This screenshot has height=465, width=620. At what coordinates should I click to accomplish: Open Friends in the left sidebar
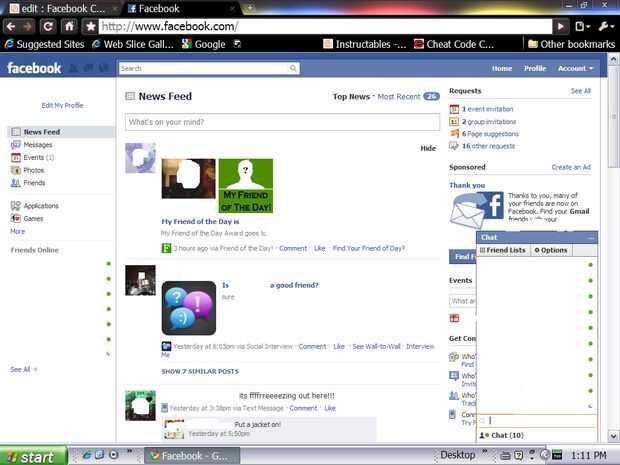pyautogui.click(x=28, y=183)
